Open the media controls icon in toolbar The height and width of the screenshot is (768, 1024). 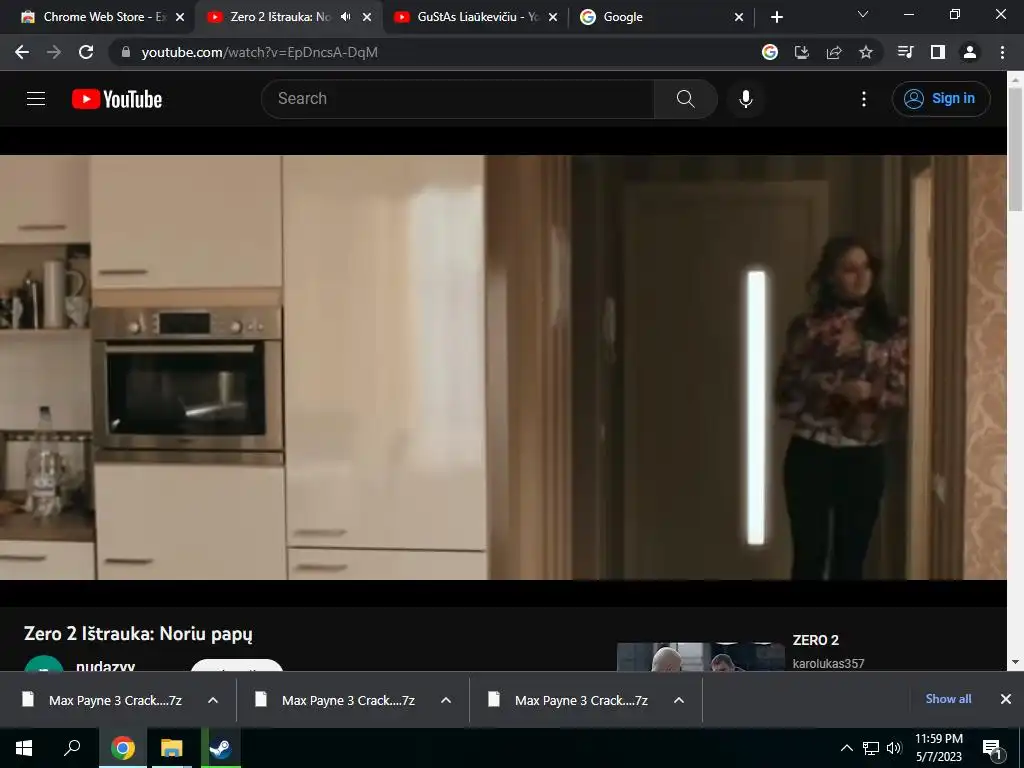click(906, 52)
